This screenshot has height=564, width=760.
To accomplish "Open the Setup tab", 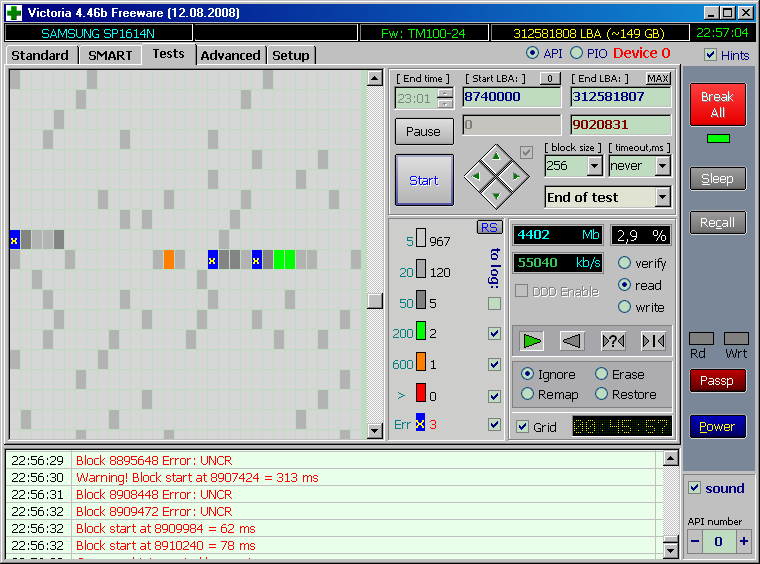I will coord(291,55).
